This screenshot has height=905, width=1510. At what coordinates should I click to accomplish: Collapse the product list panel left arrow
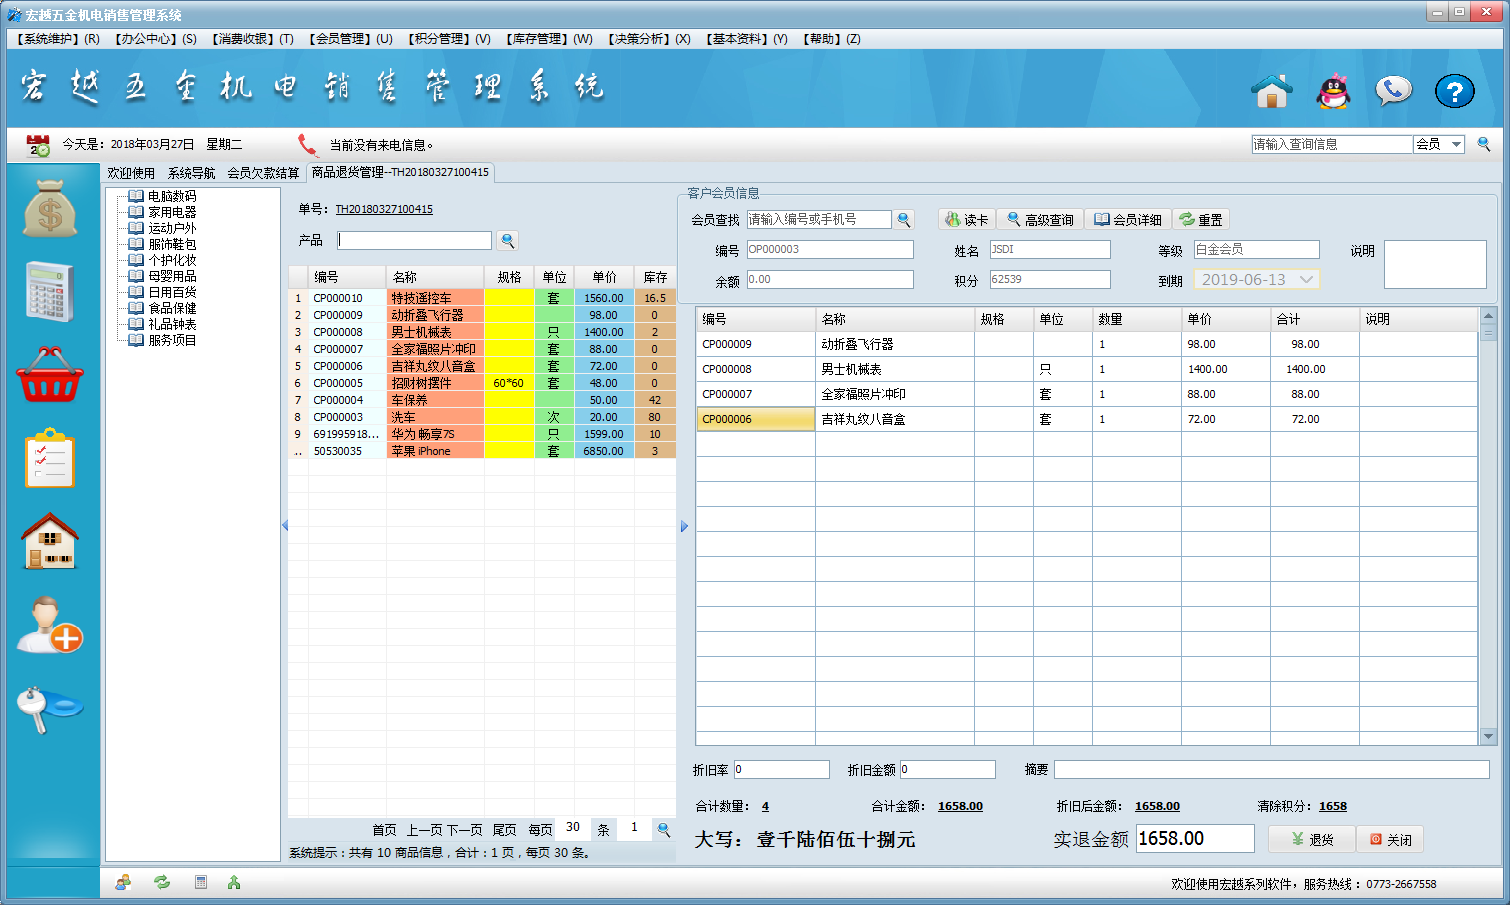coord(285,526)
